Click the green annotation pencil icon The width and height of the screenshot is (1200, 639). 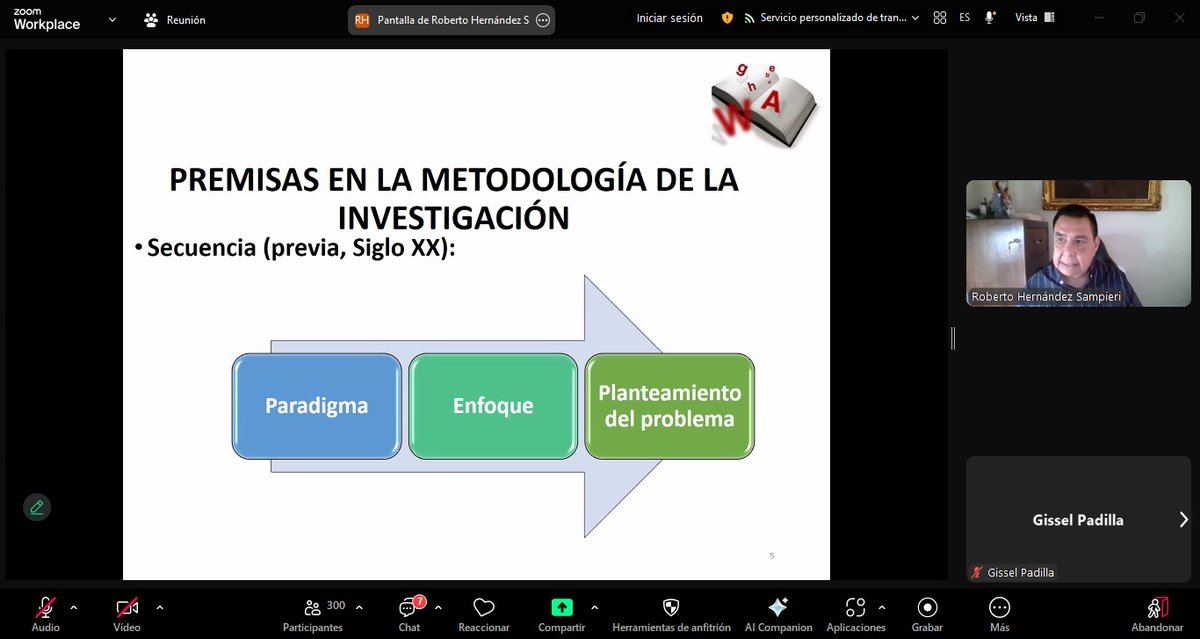tap(37, 507)
